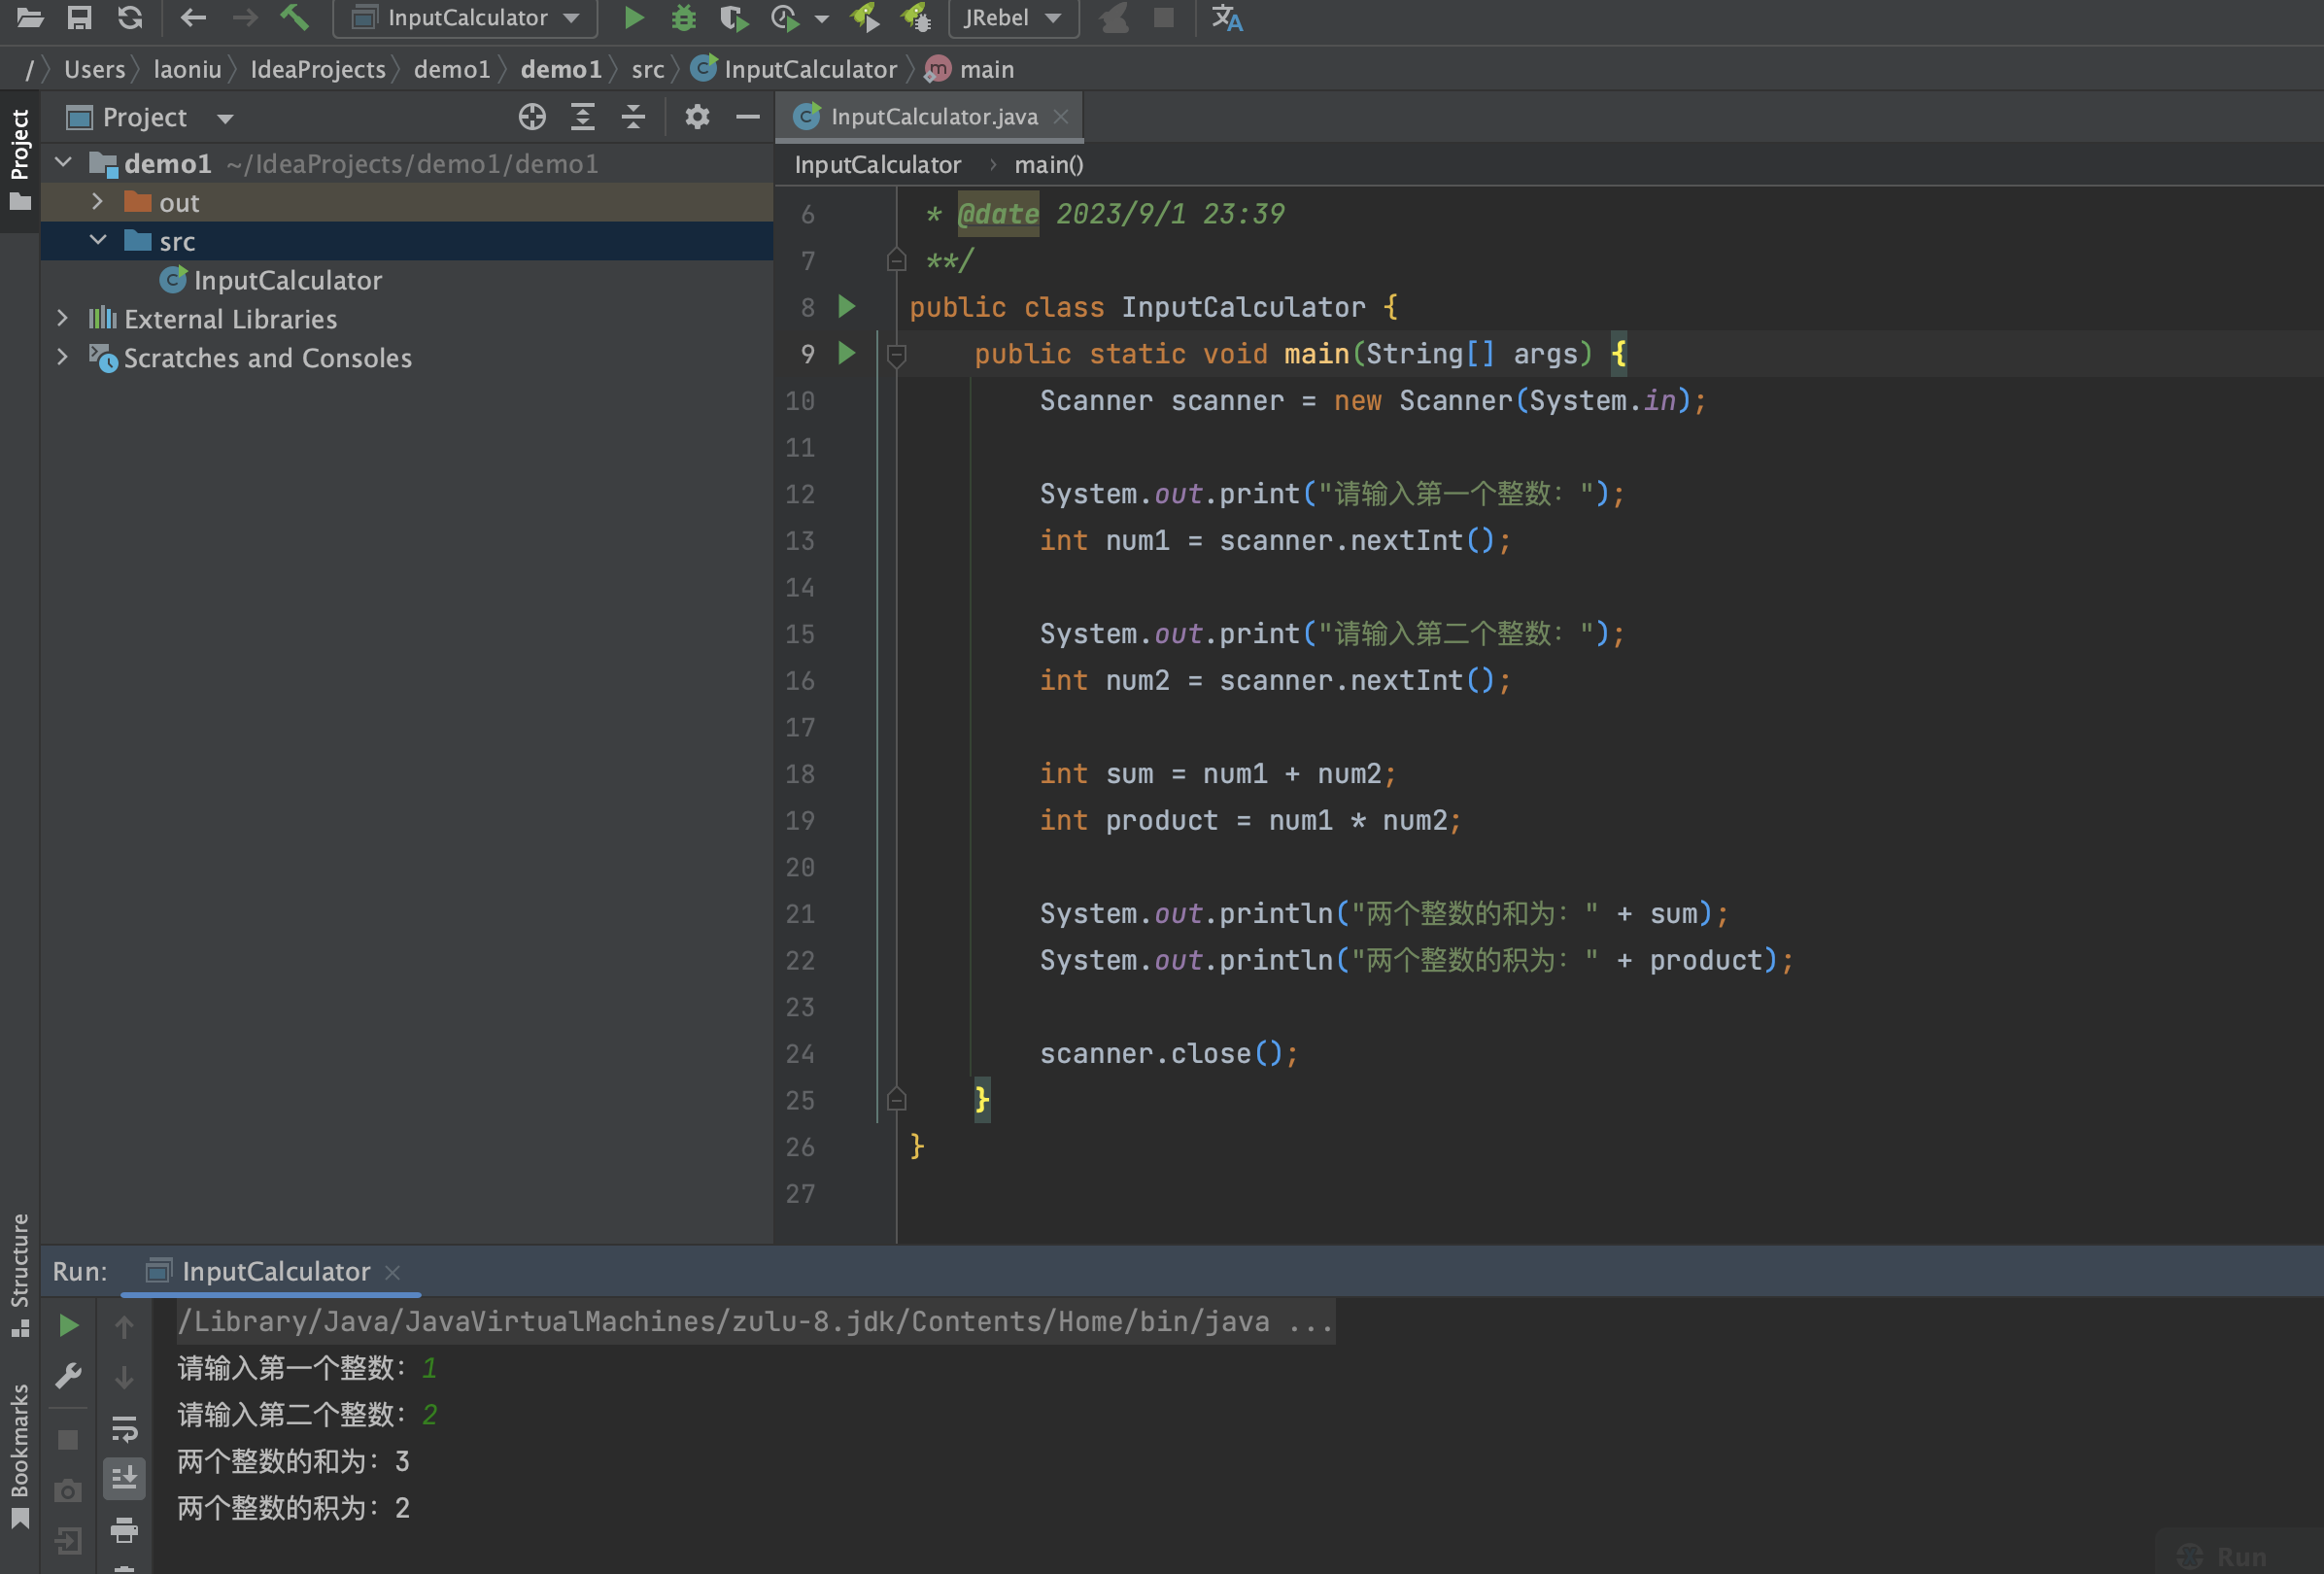Click the print icon in the Run console
Image resolution: width=2324 pixels, height=1574 pixels.
[x=124, y=1529]
